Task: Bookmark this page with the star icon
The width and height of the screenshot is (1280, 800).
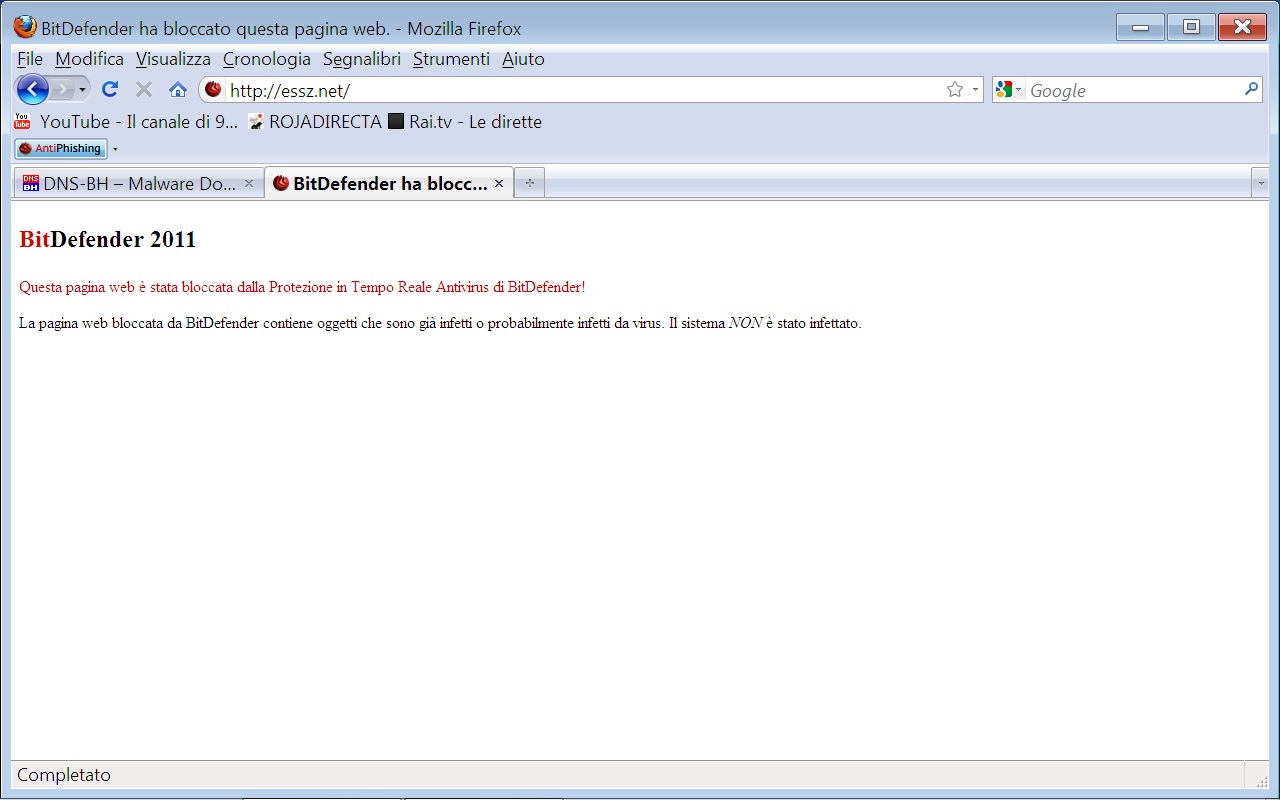Action: tap(954, 90)
